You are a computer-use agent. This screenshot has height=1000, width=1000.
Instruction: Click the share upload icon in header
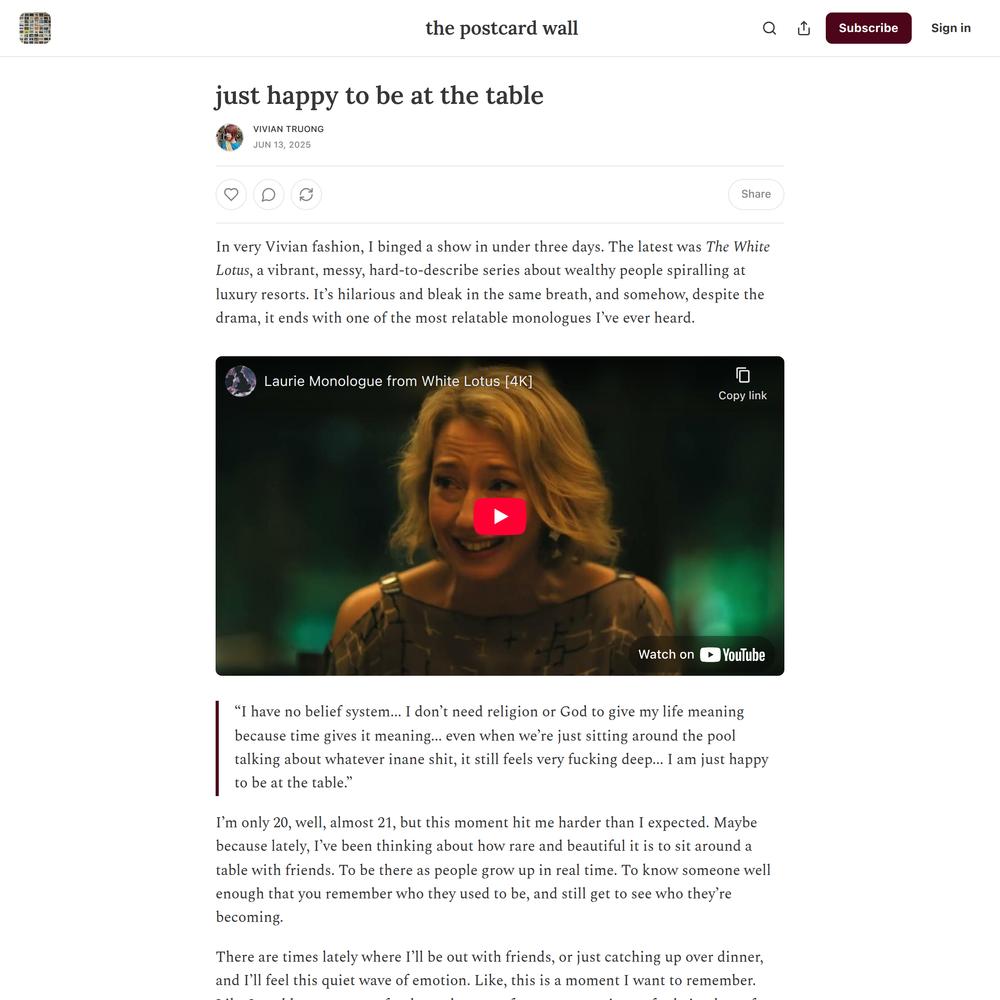(804, 28)
